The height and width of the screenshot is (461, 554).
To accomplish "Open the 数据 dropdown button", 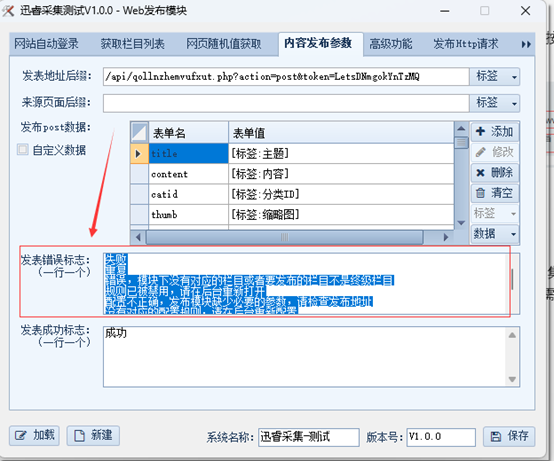I will [495, 234].
